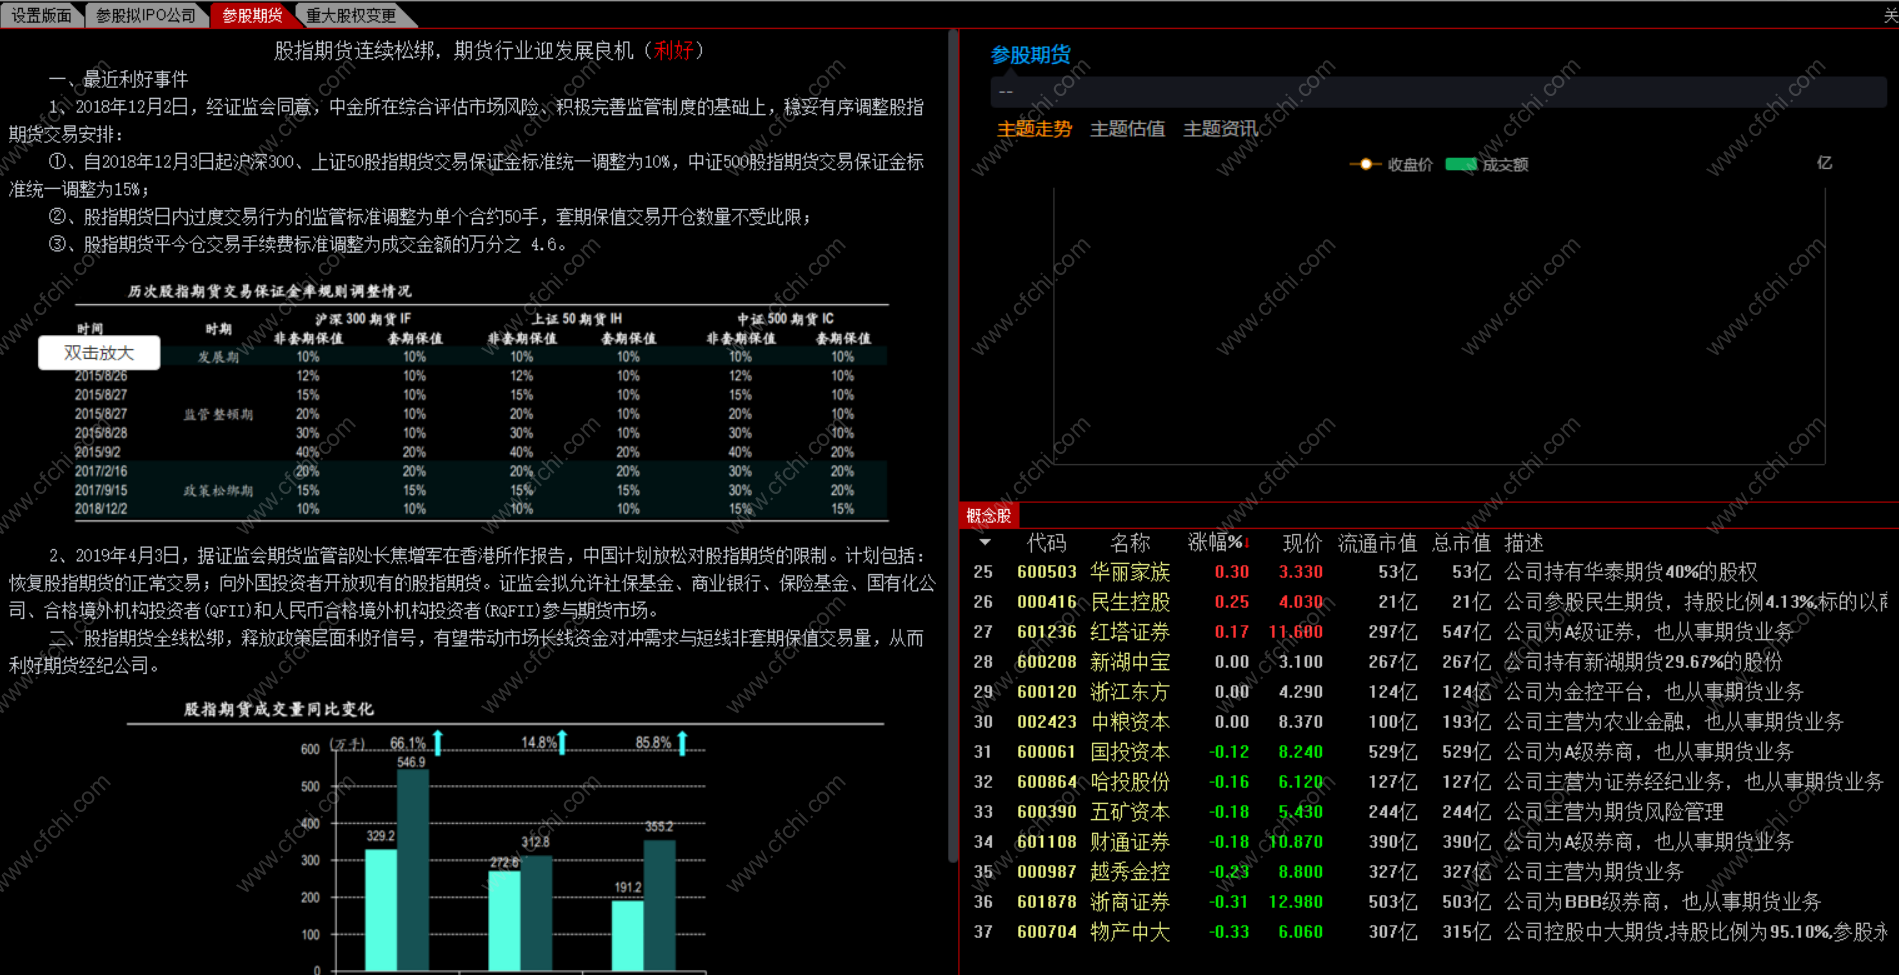Viewport: 1899px width, 975px height.
Task: Click 华丽家族 description about 华泰期货
Action: coord(1630,572)
